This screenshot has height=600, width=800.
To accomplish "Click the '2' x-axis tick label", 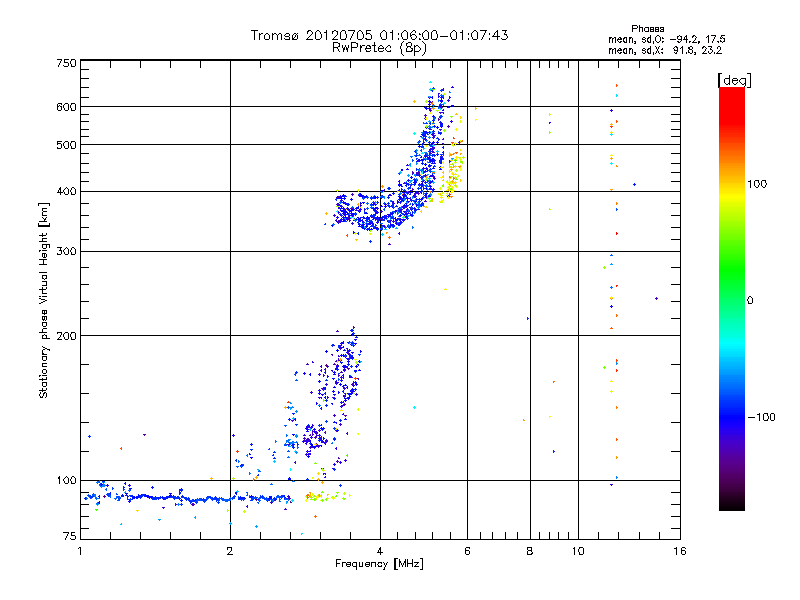I will (x=230, y=551).
